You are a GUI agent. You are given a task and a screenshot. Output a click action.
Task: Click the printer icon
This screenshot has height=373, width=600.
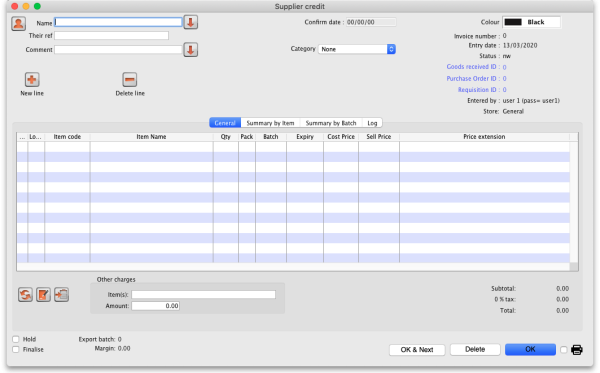[577, 350]
